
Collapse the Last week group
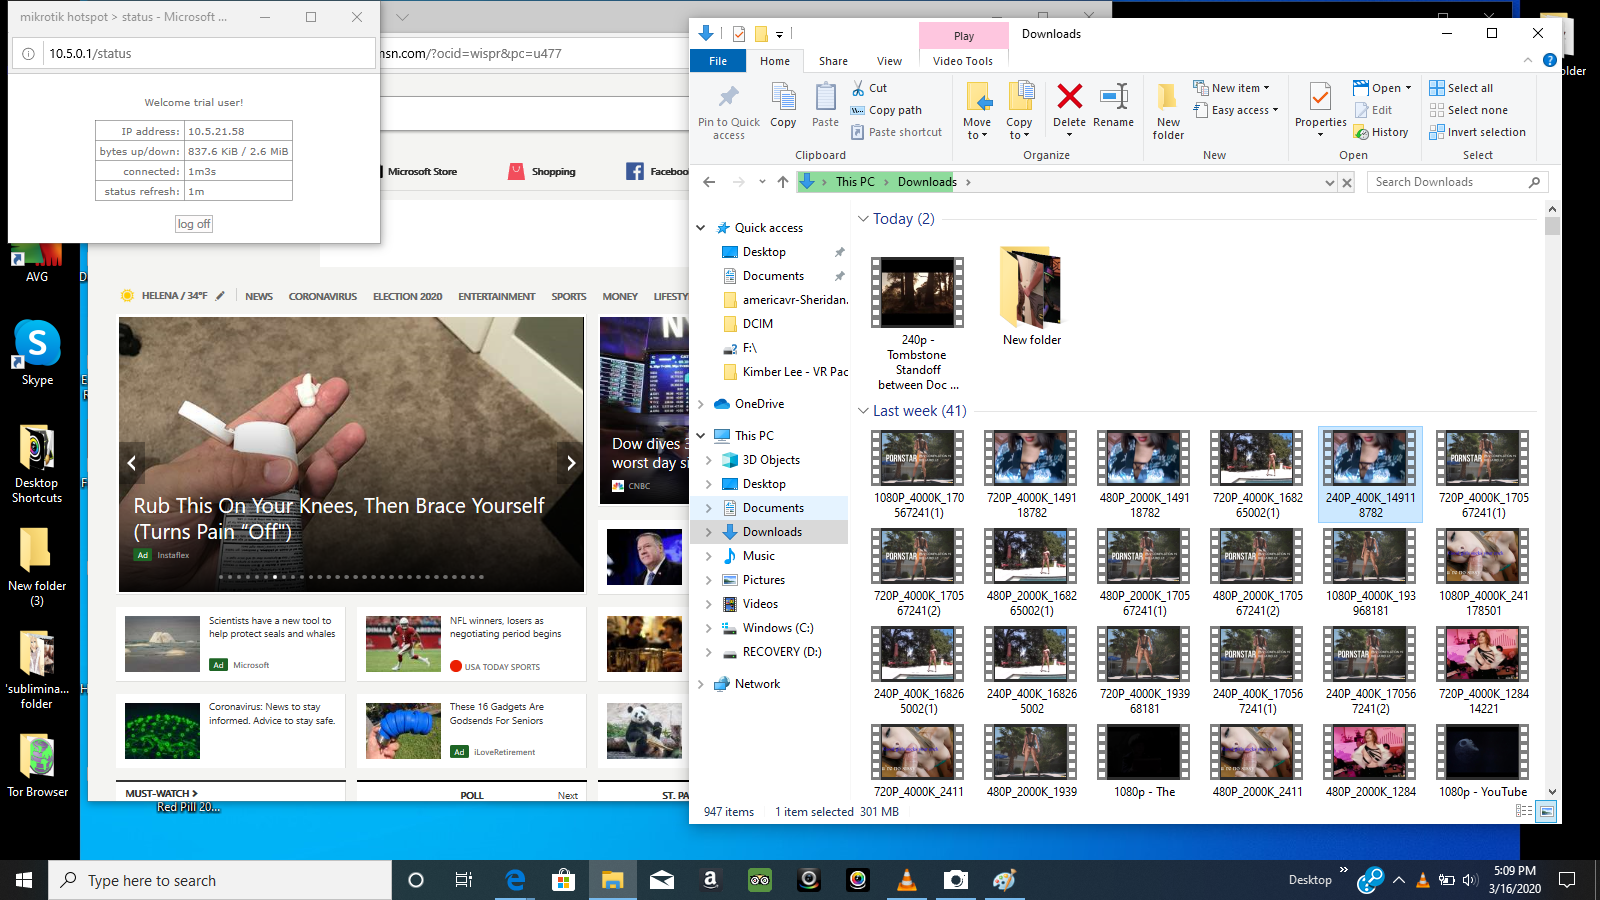tap(863, 411)
